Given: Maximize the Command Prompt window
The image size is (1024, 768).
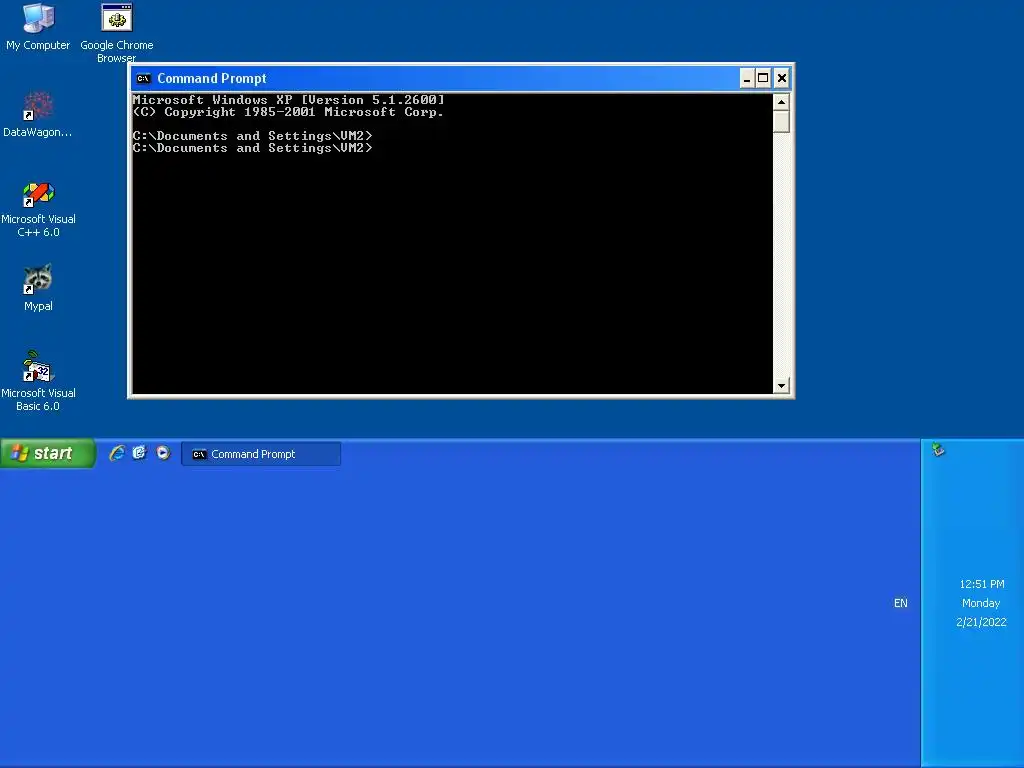Looking at the screenshot, I should coord(763,78).
